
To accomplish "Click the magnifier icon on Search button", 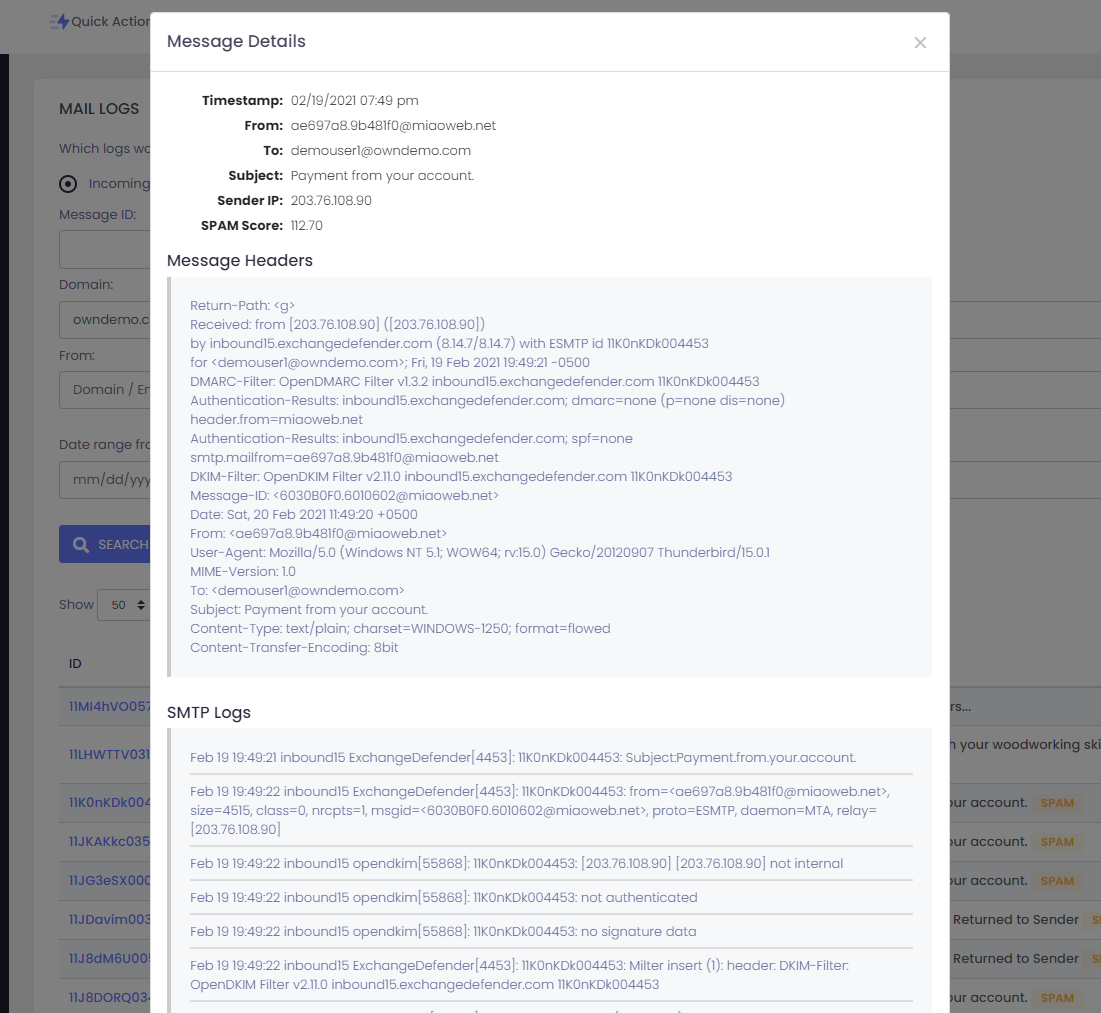I will (81, 545).
